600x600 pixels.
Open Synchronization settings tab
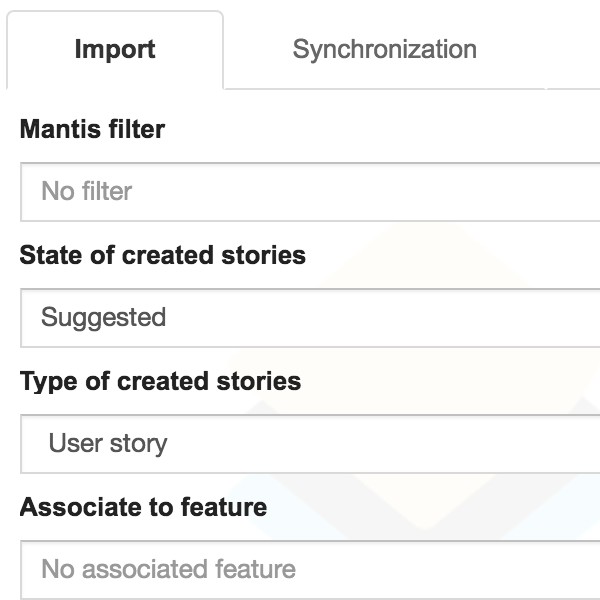click(x=385, y=50)
